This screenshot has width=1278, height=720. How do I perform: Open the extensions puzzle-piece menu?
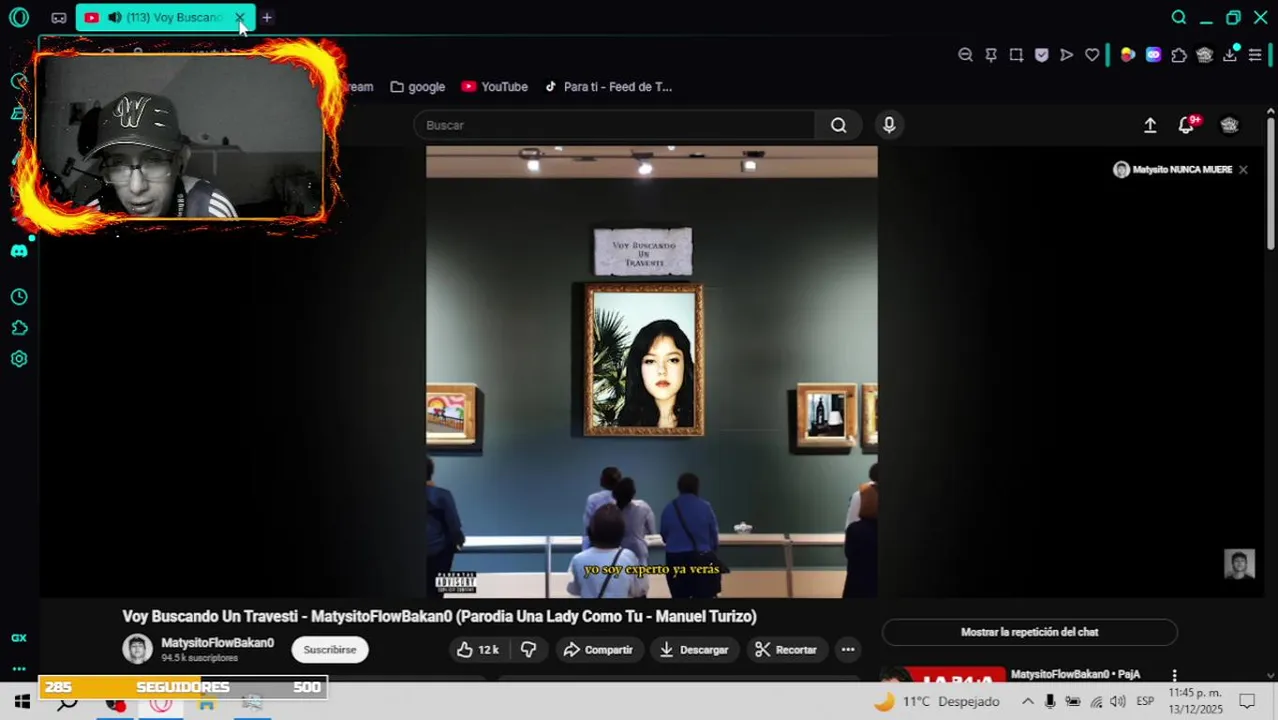point(1179,55)
